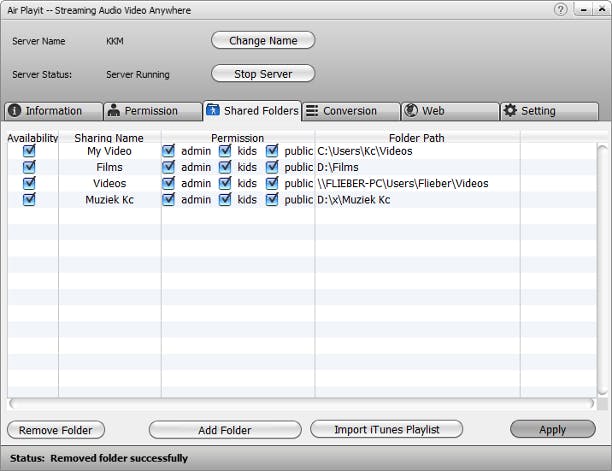612x471 pixels.
Task: Select the Shared Folders tab
Action: (x=252, y=111)
